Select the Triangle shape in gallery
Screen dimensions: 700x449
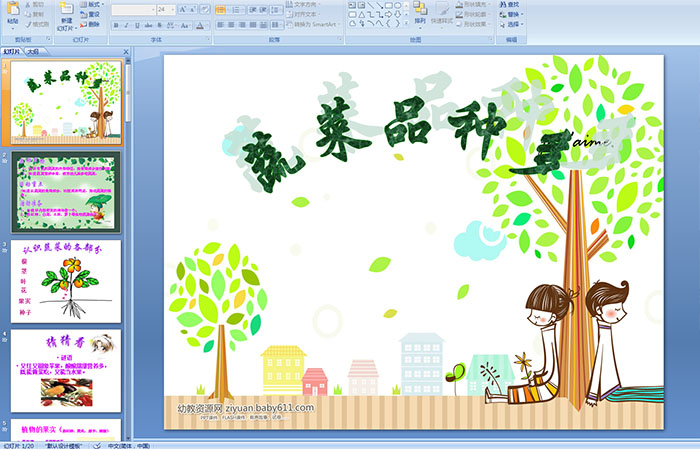[x=362, y=15]
